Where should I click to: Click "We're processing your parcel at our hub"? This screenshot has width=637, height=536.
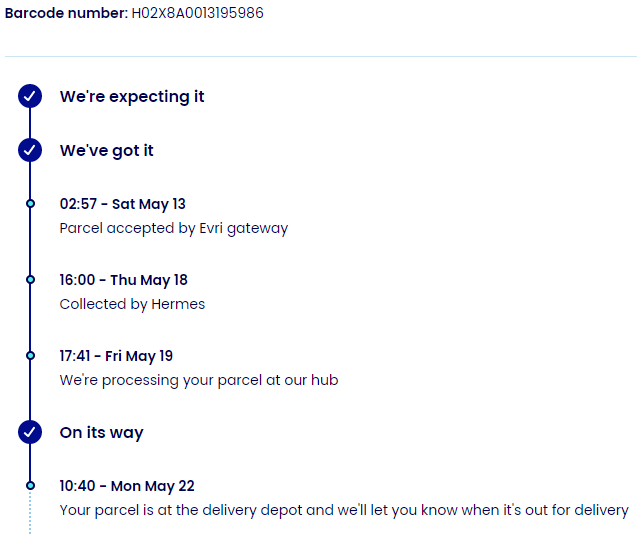click(199, 380)
